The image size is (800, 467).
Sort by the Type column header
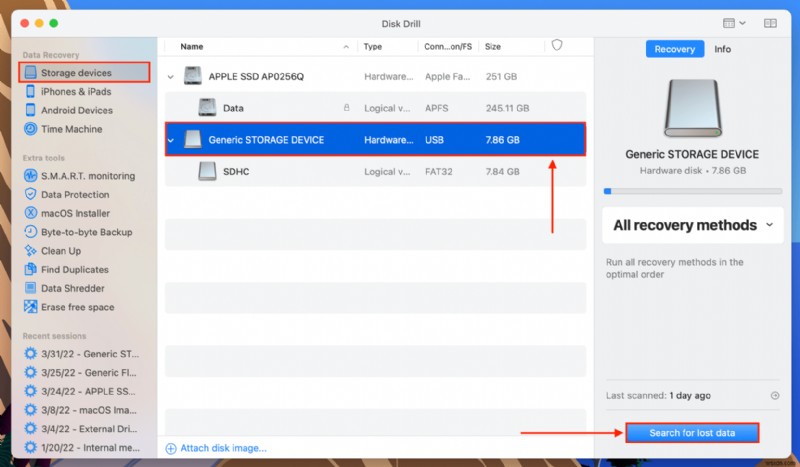[372, 46]
